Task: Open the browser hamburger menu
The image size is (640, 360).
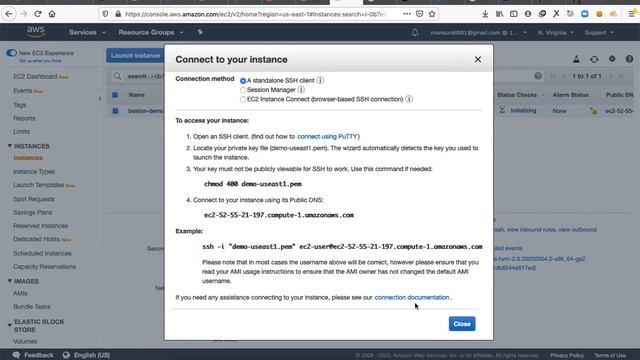Action: 631,14
